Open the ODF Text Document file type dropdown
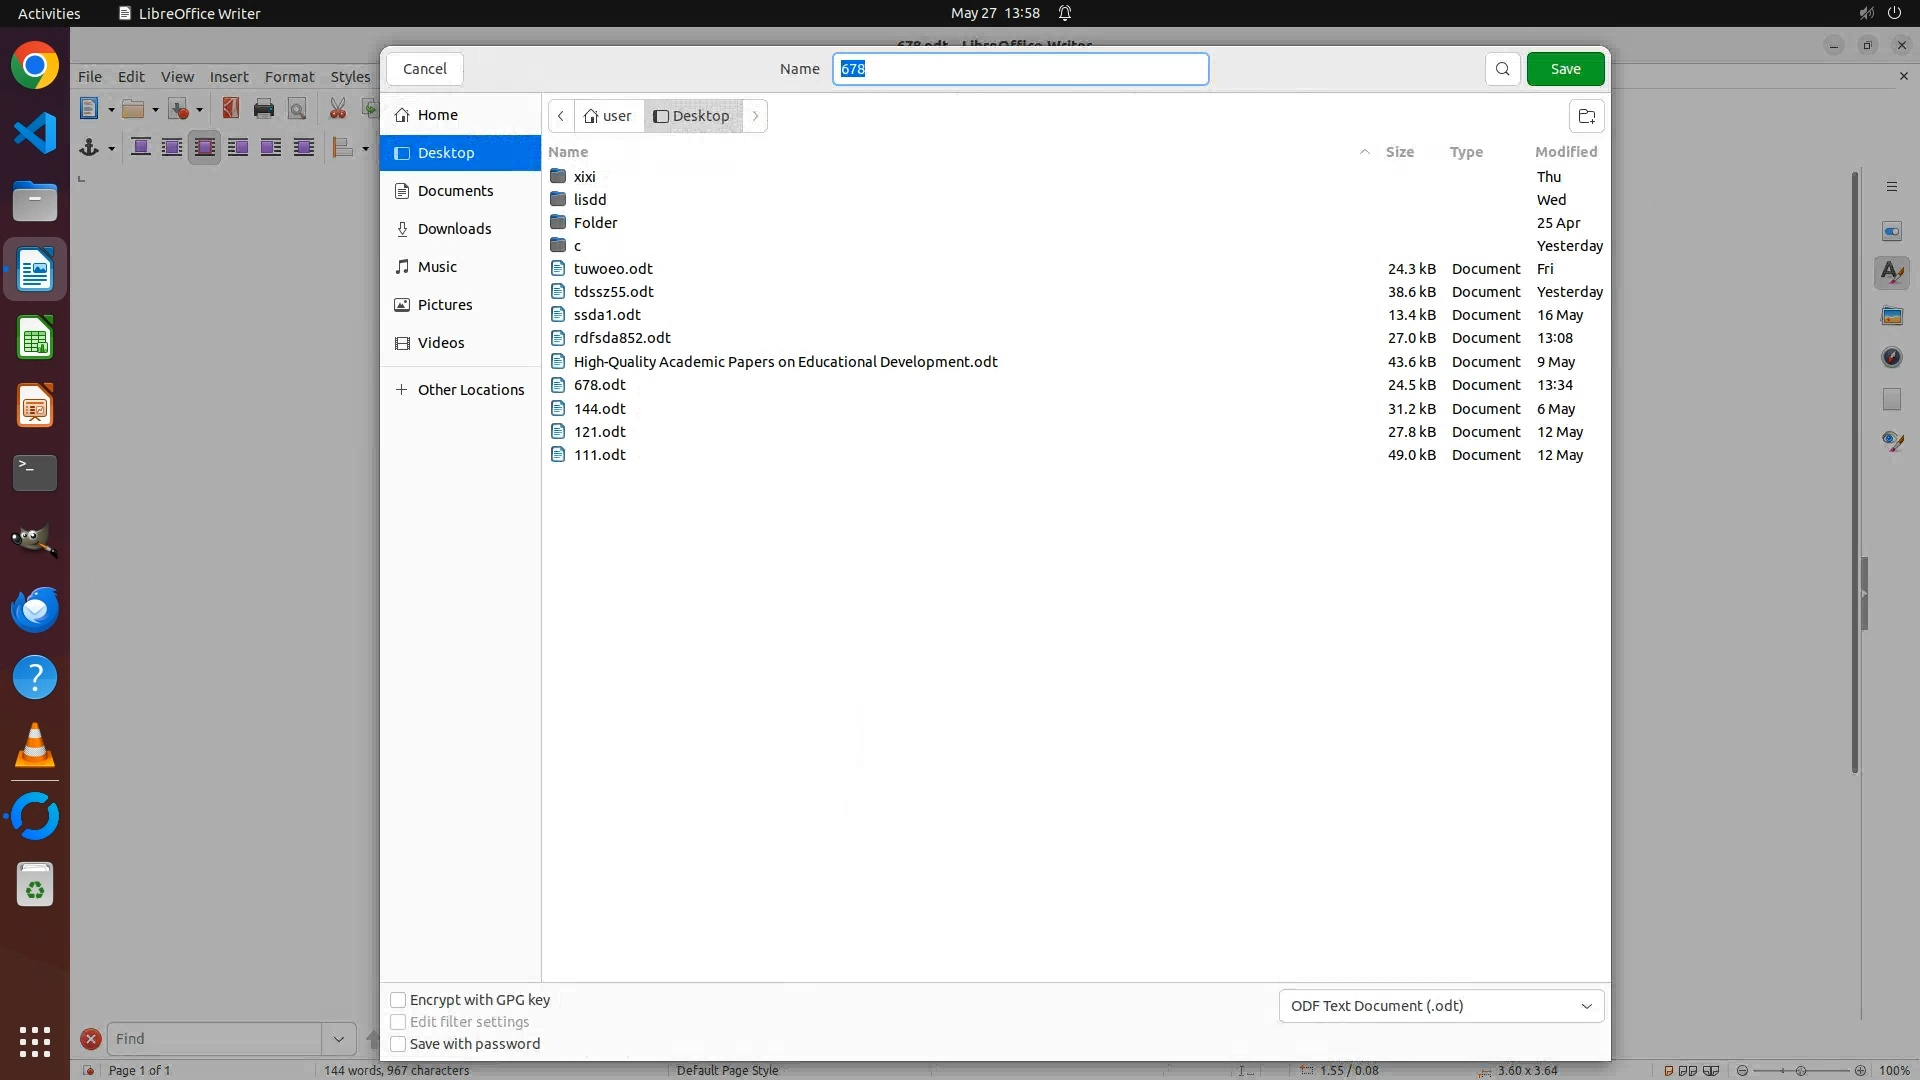Image resolution: width=1920 pixels, height=1080 pixels. pyautogui.click(x=1441, y=1006)
